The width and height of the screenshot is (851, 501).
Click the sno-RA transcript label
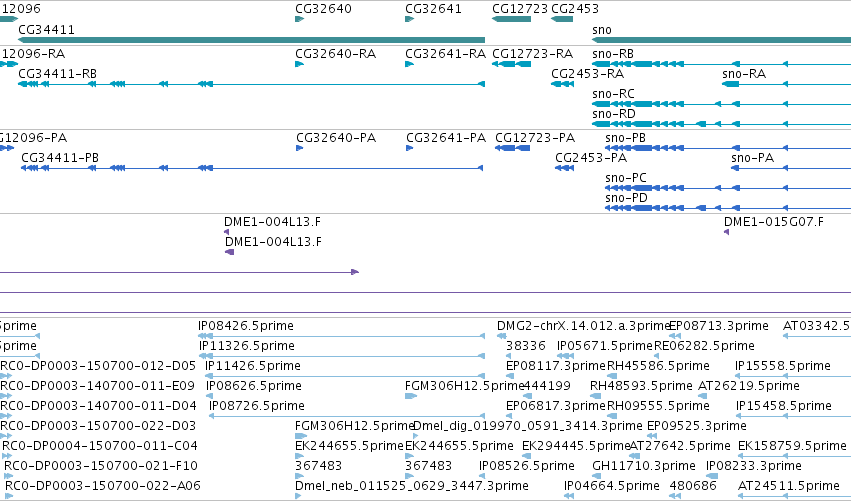[744, 74]
